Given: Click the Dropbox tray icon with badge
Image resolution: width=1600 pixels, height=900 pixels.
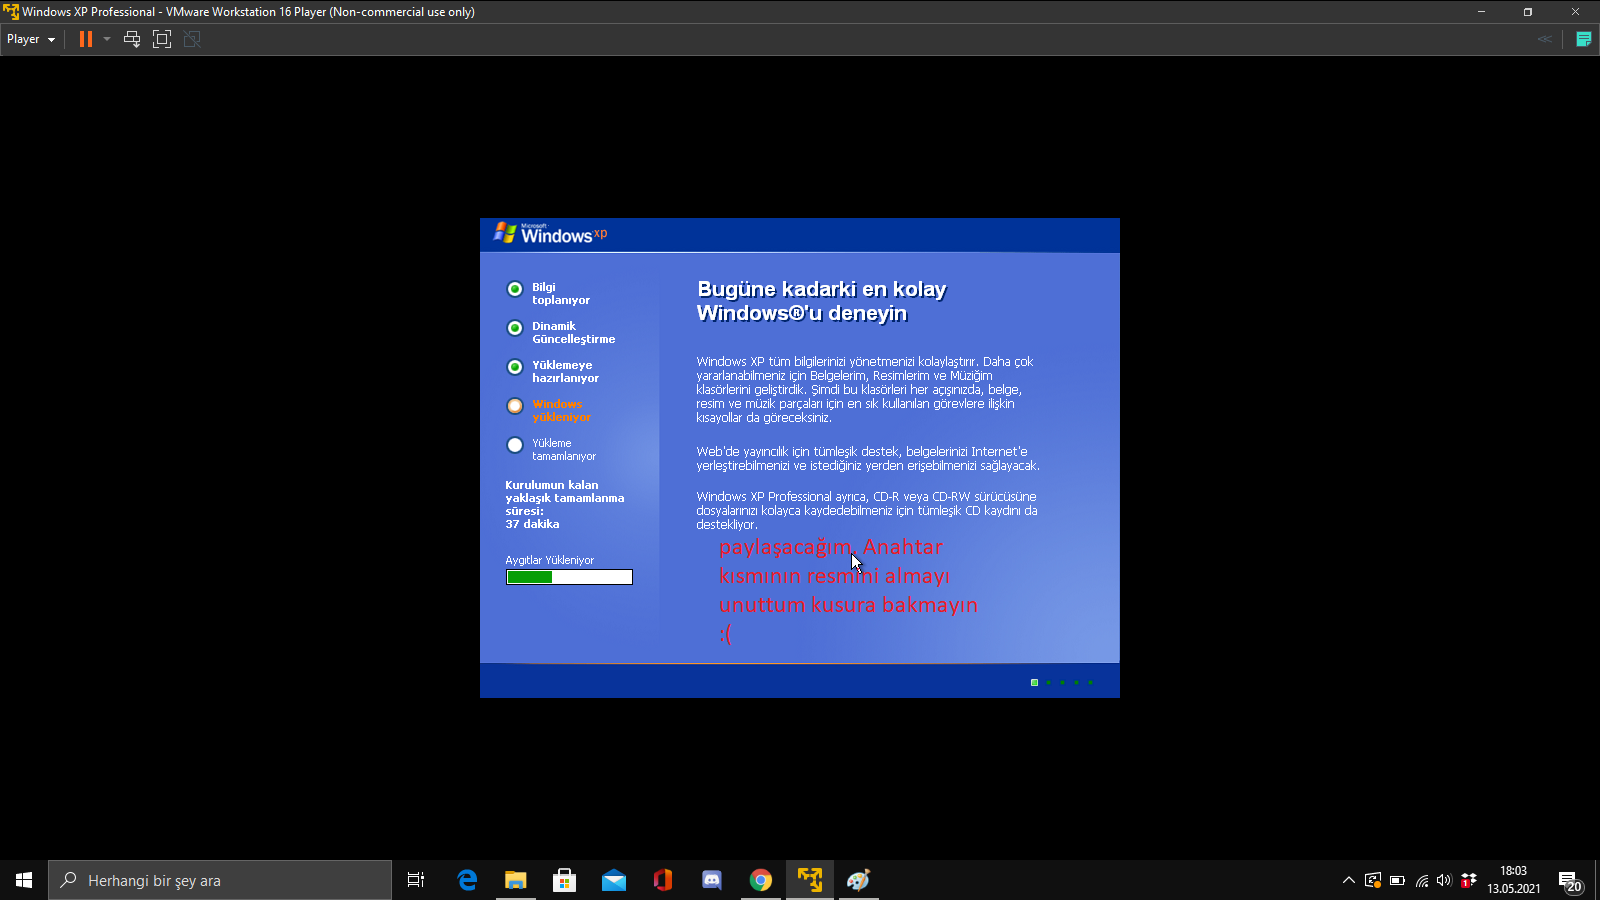Looking at the screenshot, I should [1469, 880].
